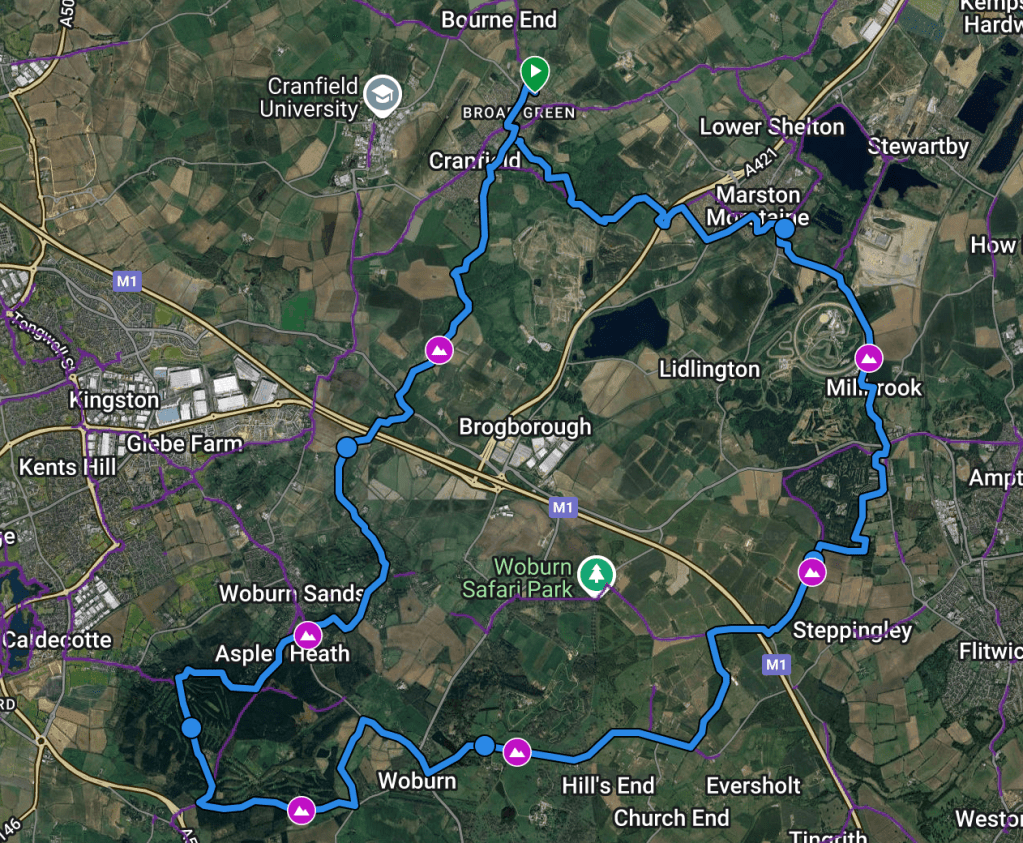This screenshot has width=1023, height=843.
Task: Select blue waypoint dot beside Woburn
Action: [x=485, y=745]
